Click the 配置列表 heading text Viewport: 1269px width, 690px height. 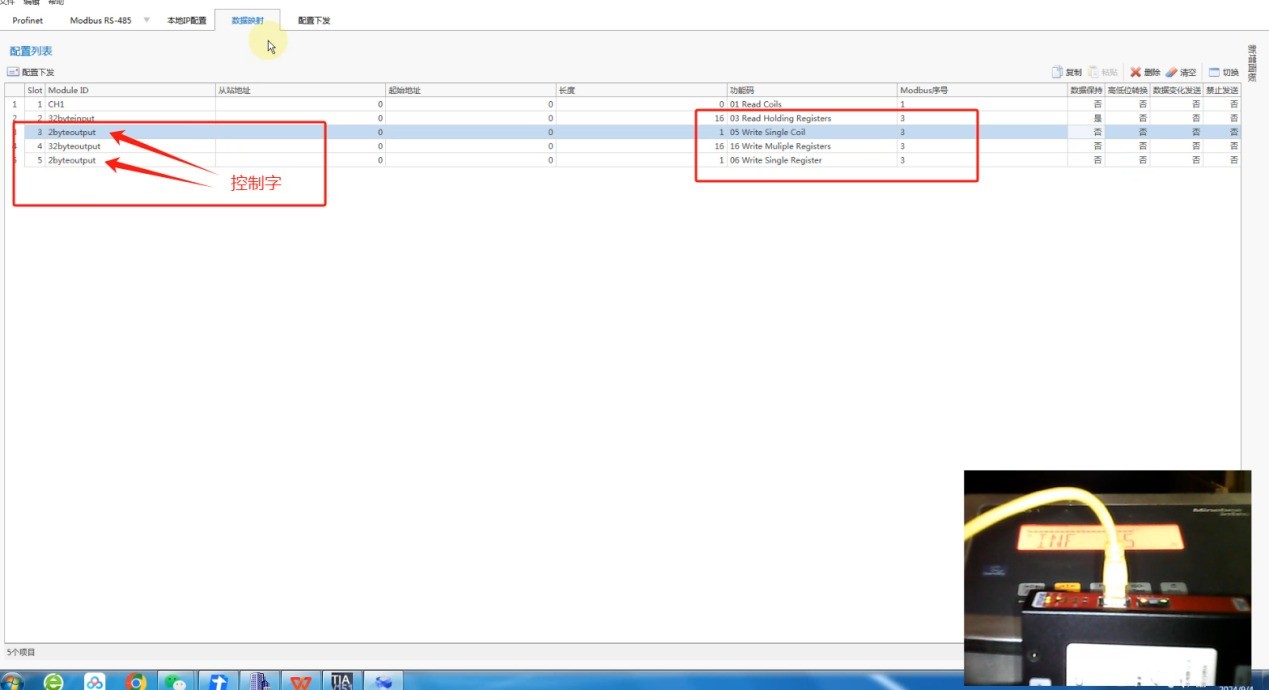coord(31,50)
